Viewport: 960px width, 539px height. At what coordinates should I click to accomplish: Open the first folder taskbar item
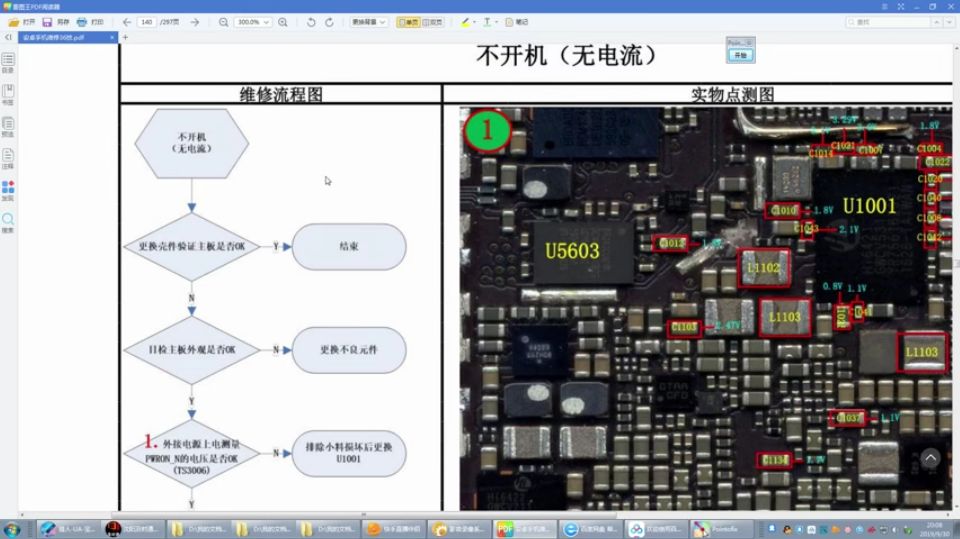pos(197,529)
